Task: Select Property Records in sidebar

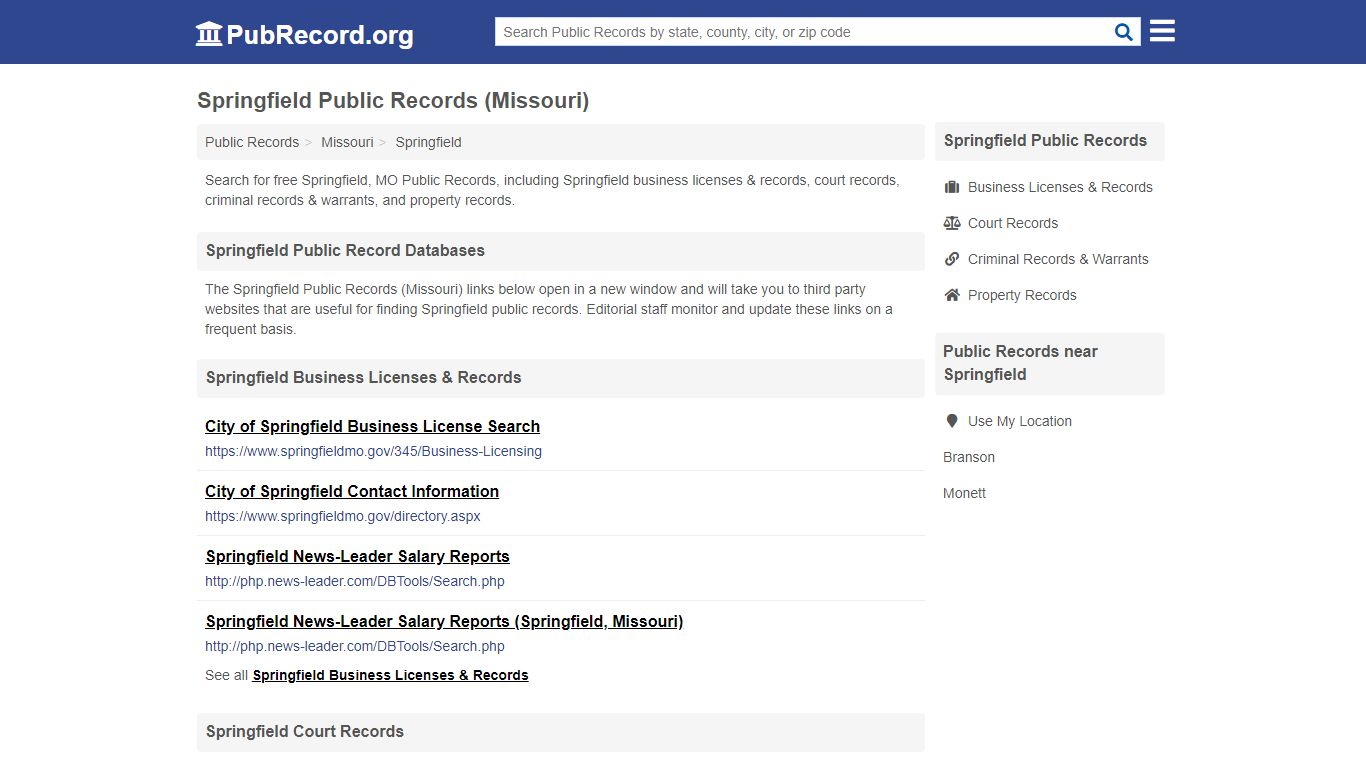Action: (1022, 295)
